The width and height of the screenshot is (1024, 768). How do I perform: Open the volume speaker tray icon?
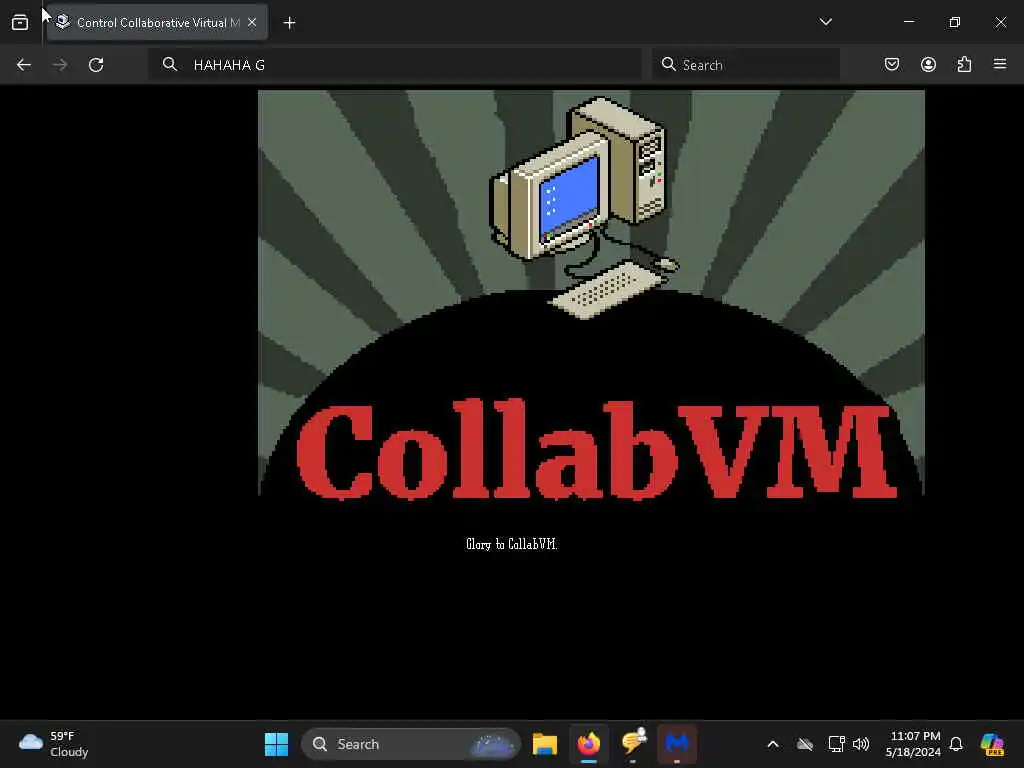click(861, 744)
